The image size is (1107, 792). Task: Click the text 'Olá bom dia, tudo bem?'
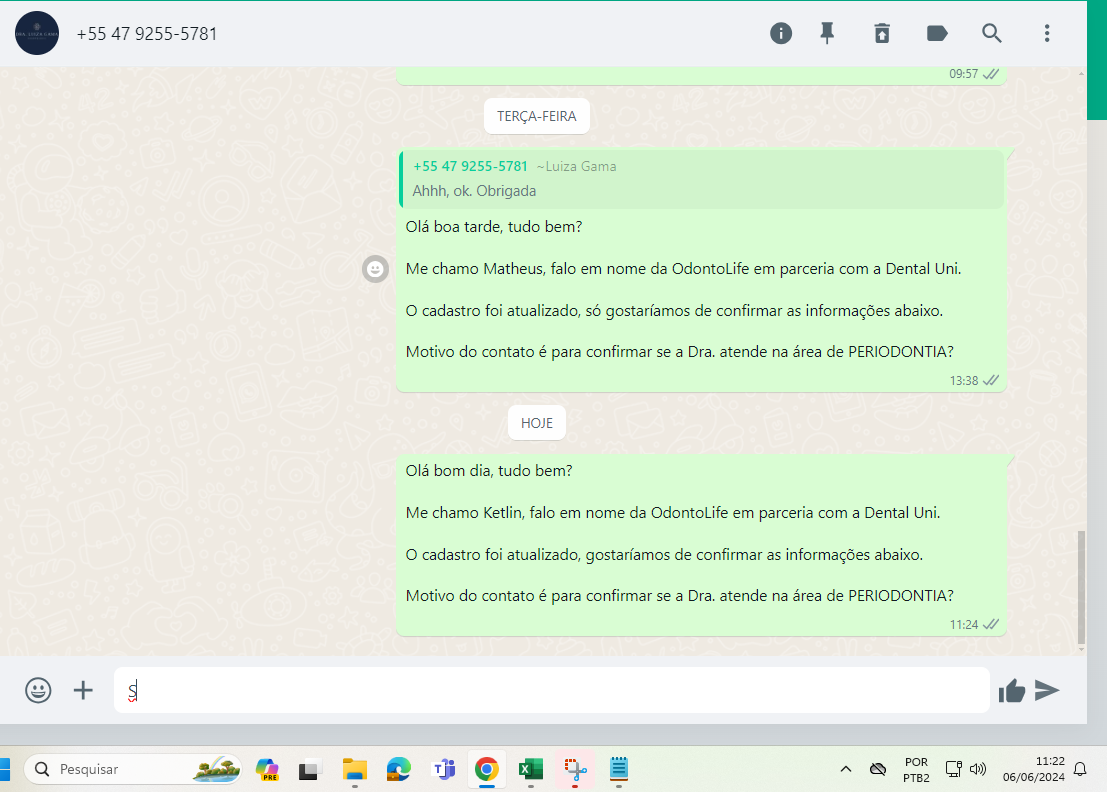489,471
